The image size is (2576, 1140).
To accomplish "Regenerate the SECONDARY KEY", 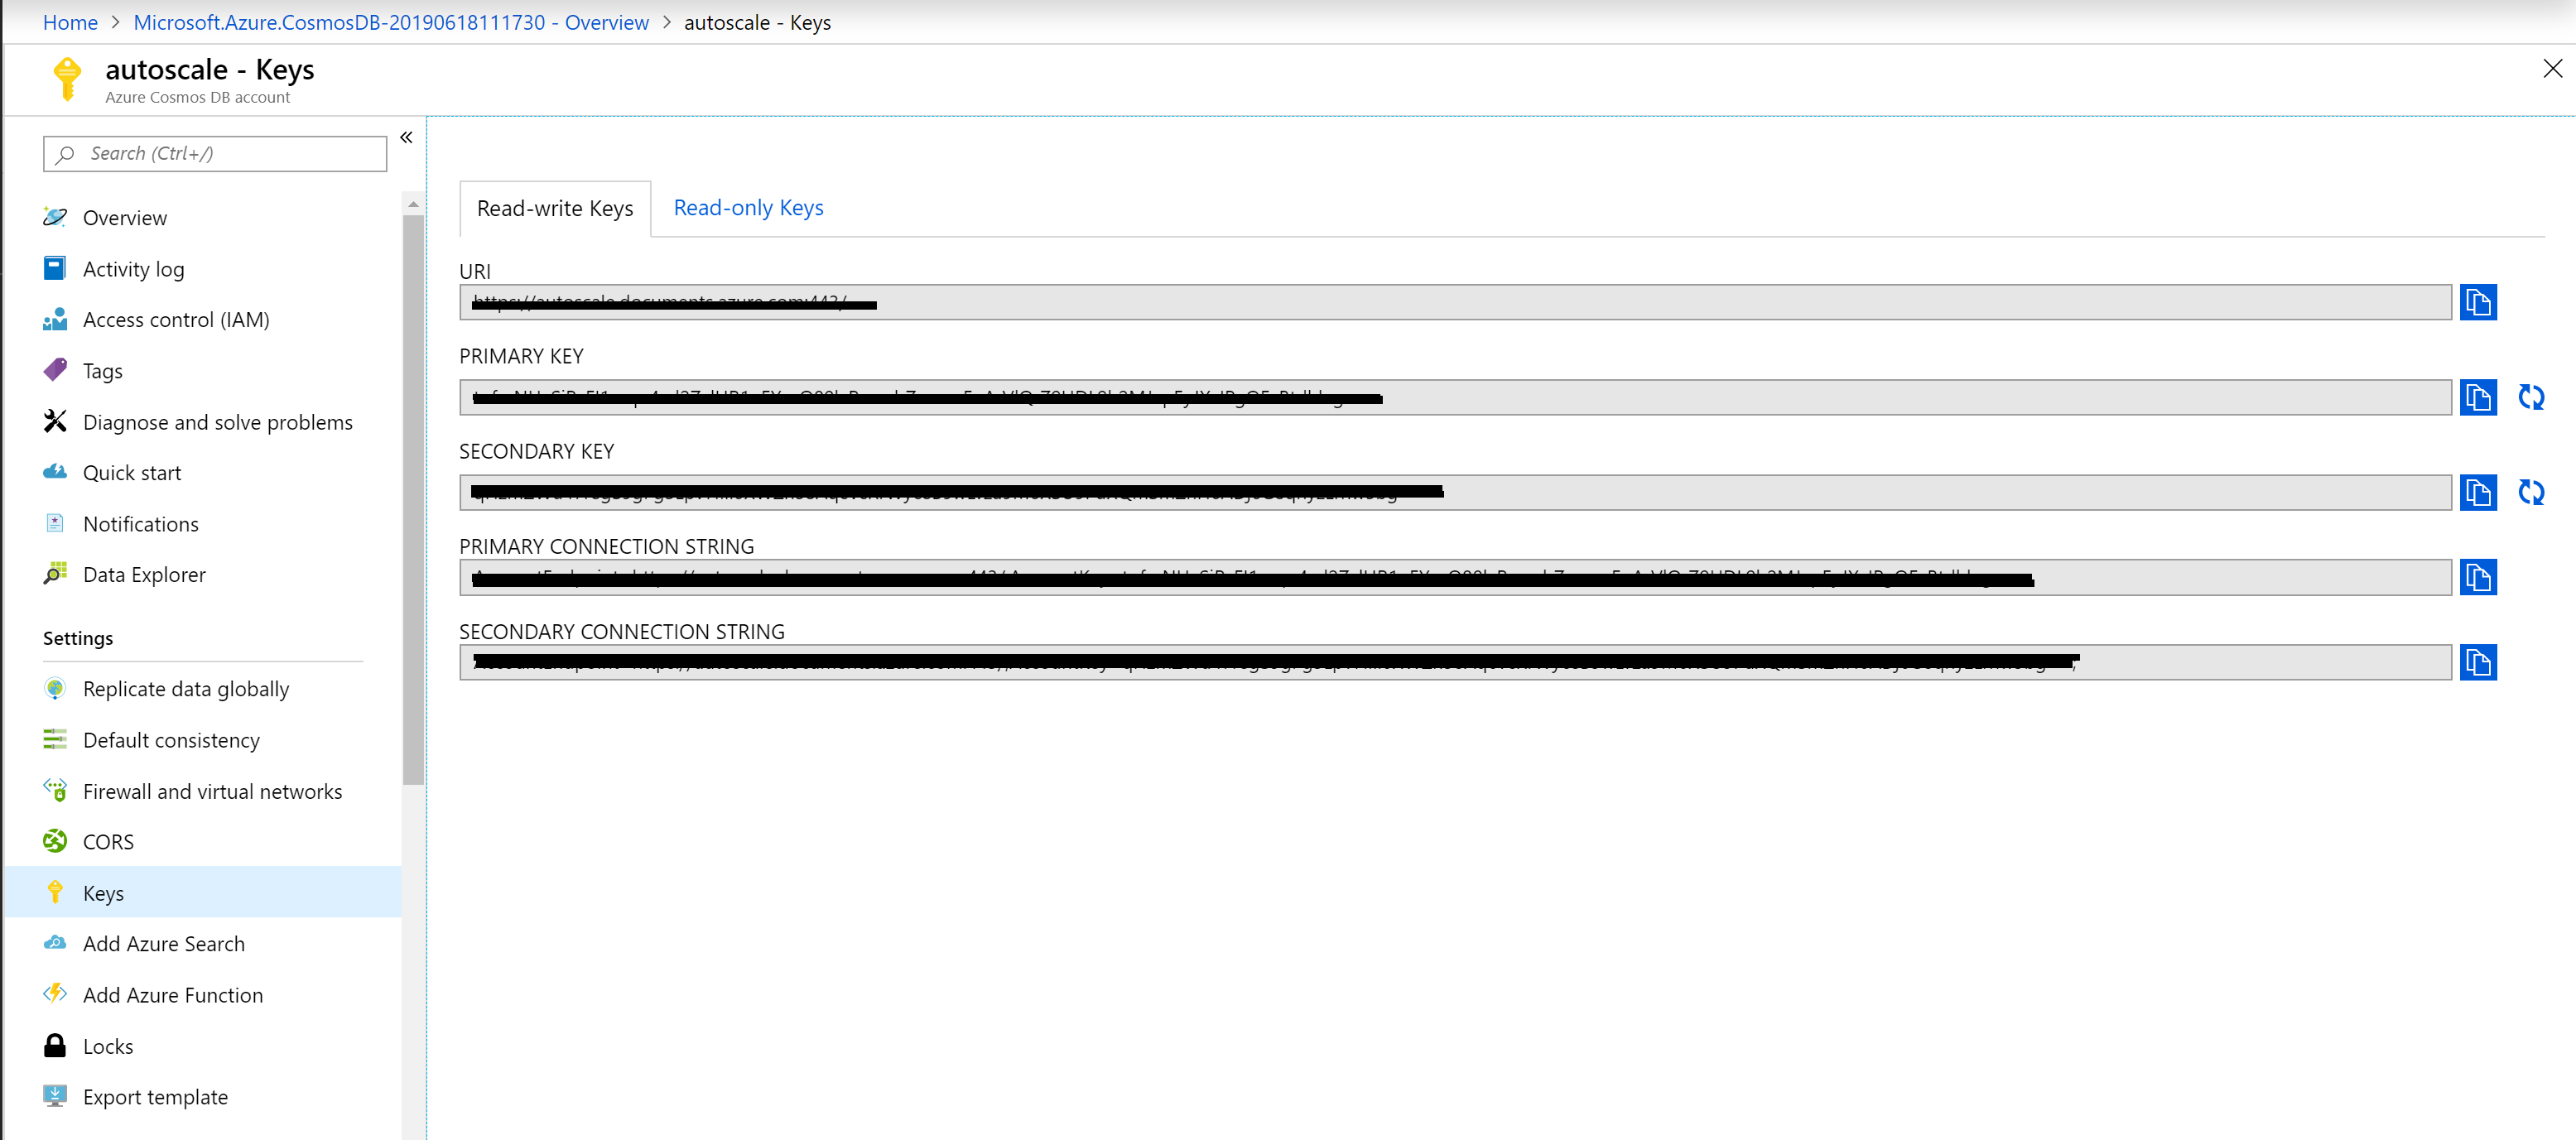I will (2530, 492).
